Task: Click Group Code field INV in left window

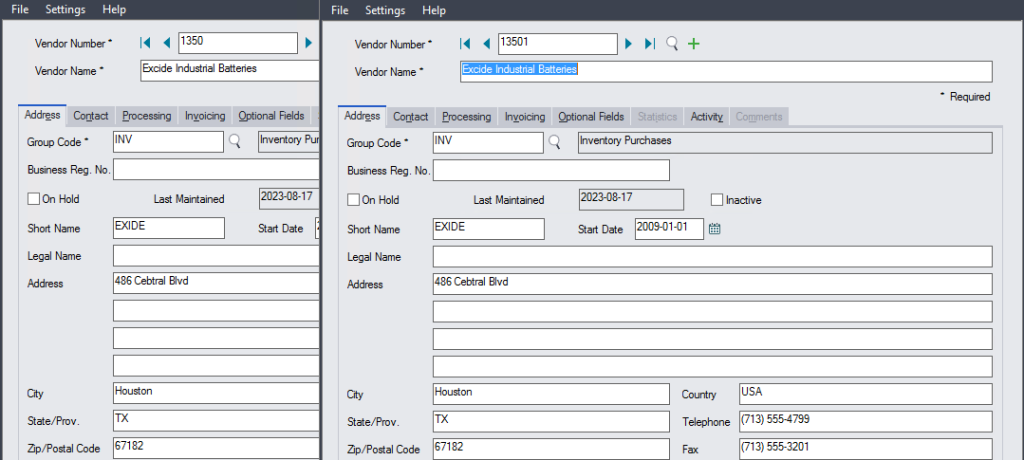Action: click(x=168, y=141)
